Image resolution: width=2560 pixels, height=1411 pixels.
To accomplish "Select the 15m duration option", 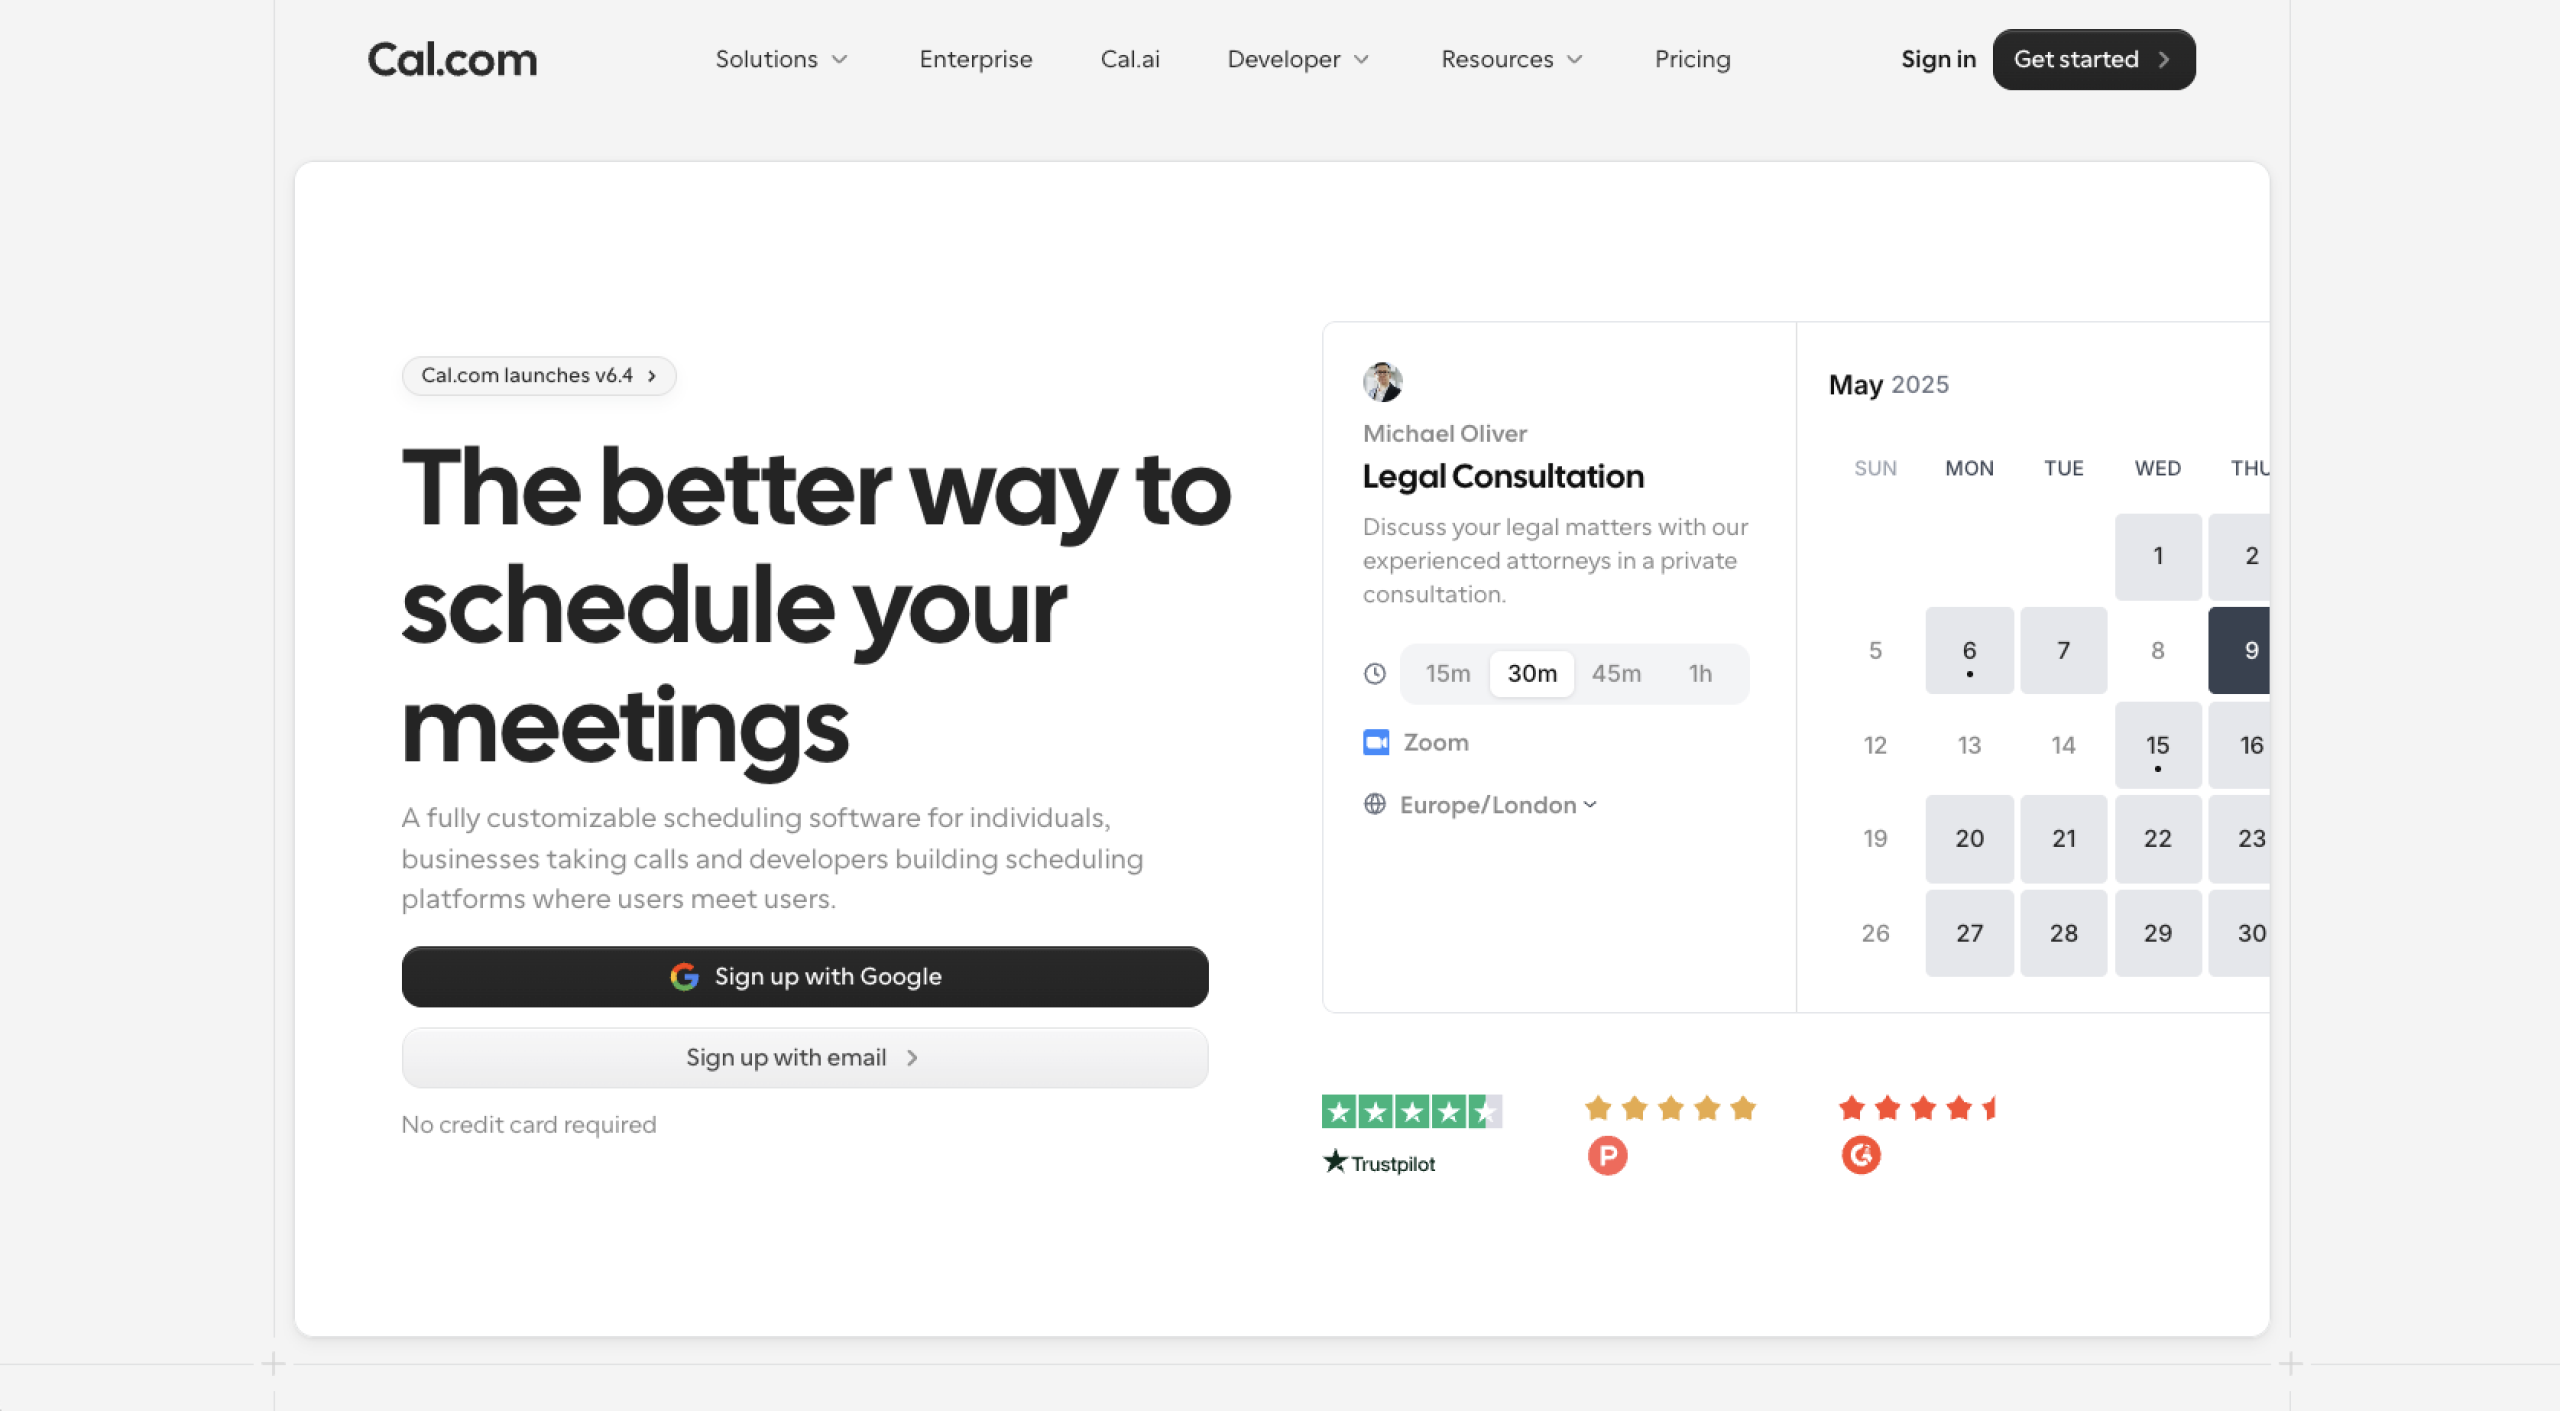I will pyautogui.click(x=1447, y=673).
